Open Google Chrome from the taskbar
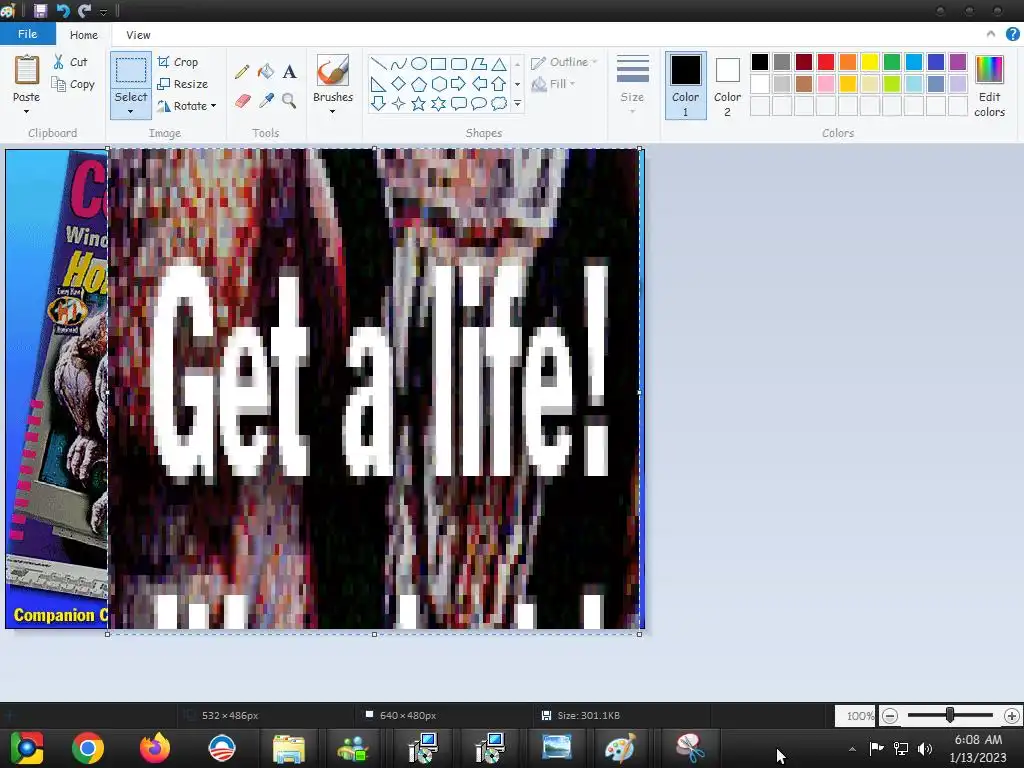 pyautogui.click(x=88, y=748)
